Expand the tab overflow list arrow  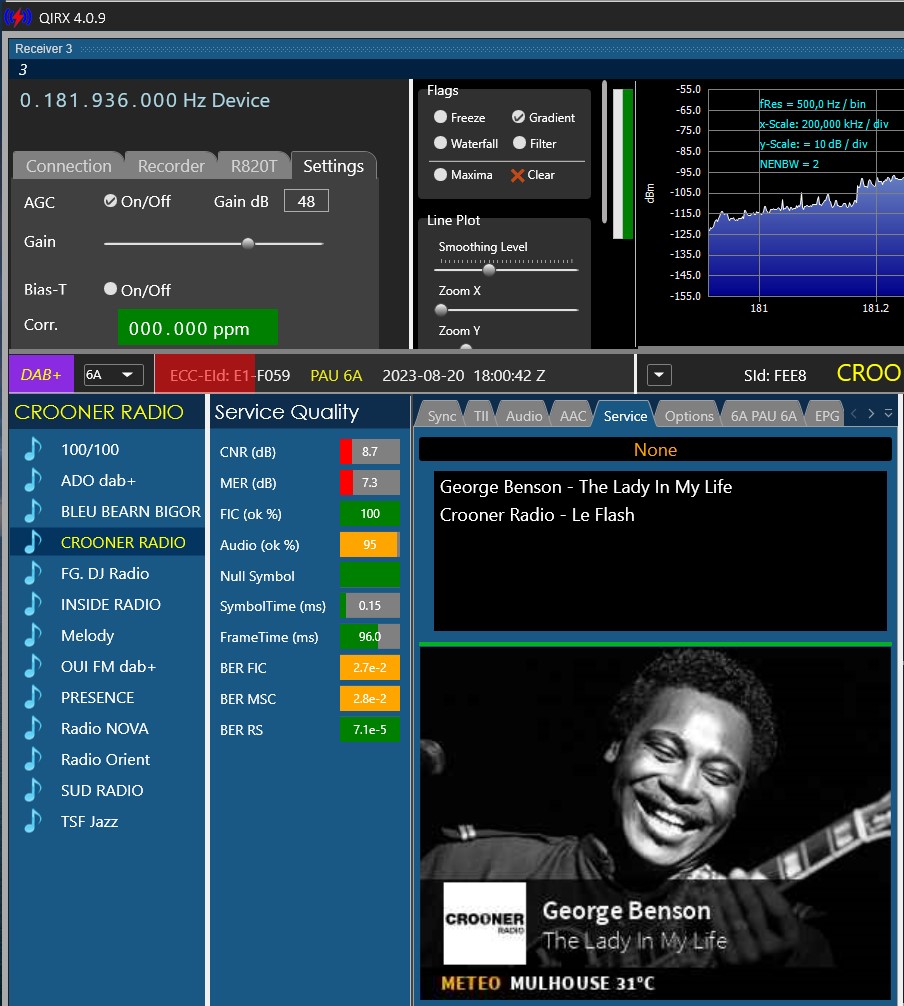pyautogui.click(x=888, y=414)
